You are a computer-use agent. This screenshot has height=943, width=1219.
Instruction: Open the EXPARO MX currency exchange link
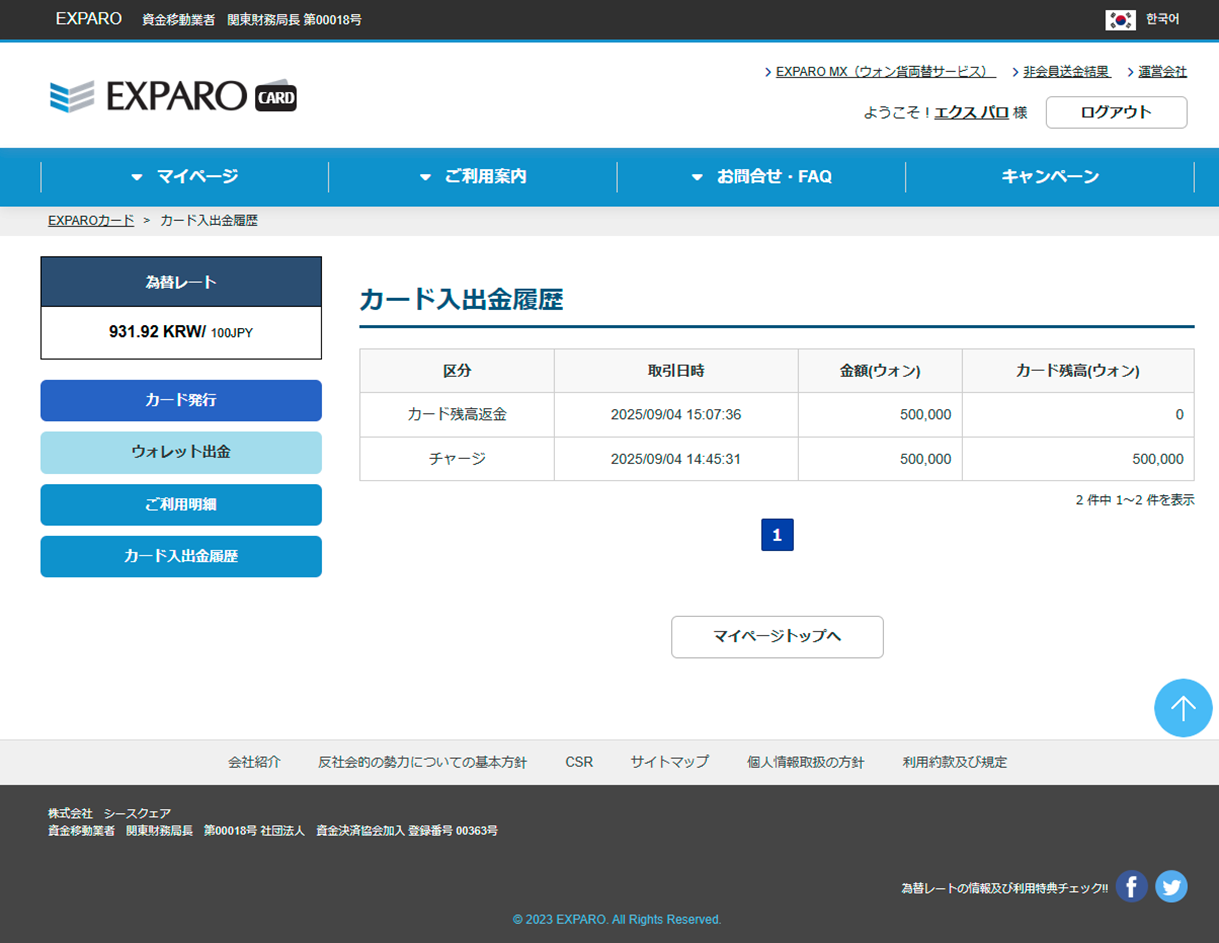coord(885,72)
